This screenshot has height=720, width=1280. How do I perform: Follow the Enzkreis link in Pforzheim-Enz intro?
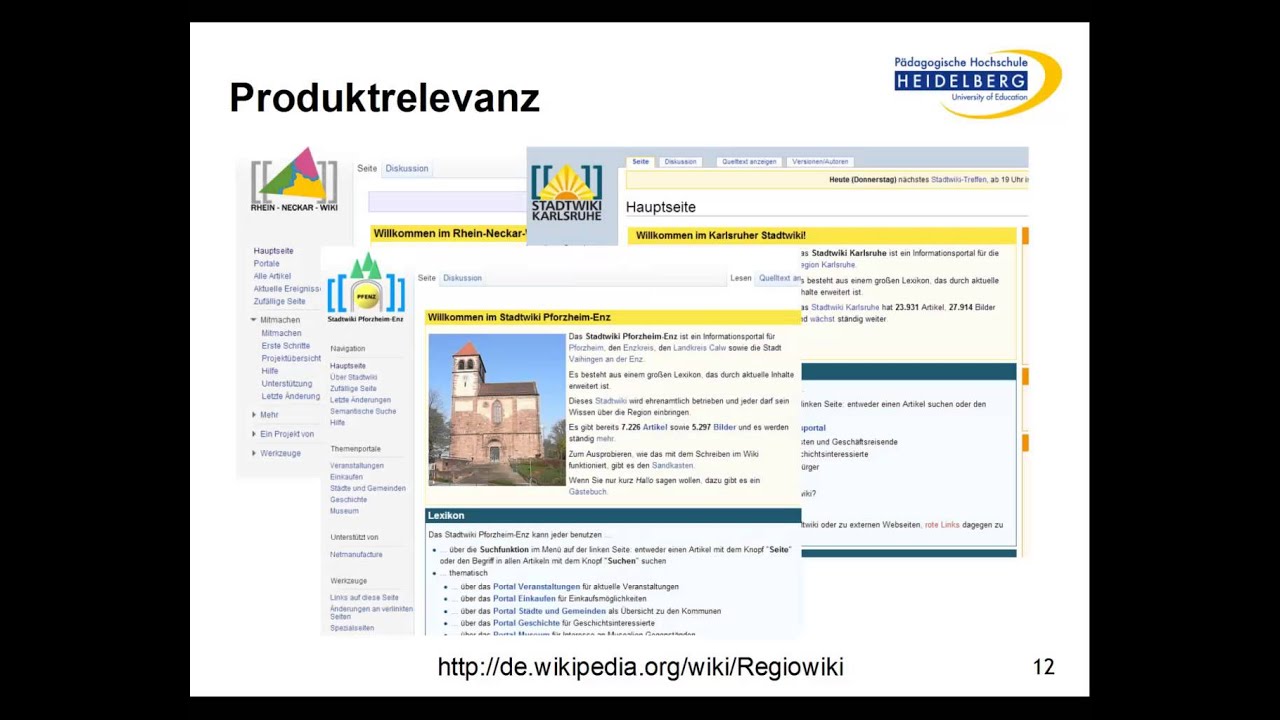click(x=638, y=348)
